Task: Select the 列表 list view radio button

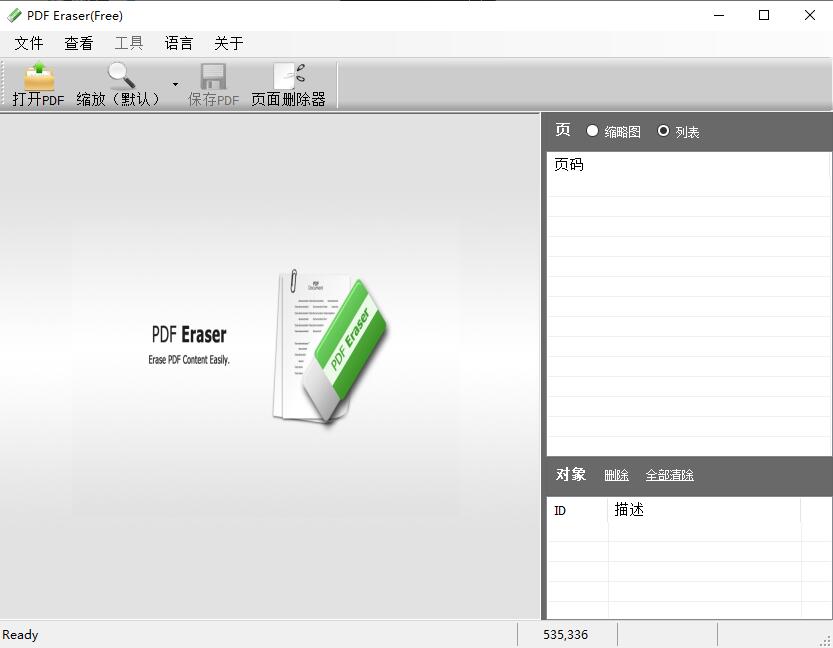Action: tap(663, 131)
